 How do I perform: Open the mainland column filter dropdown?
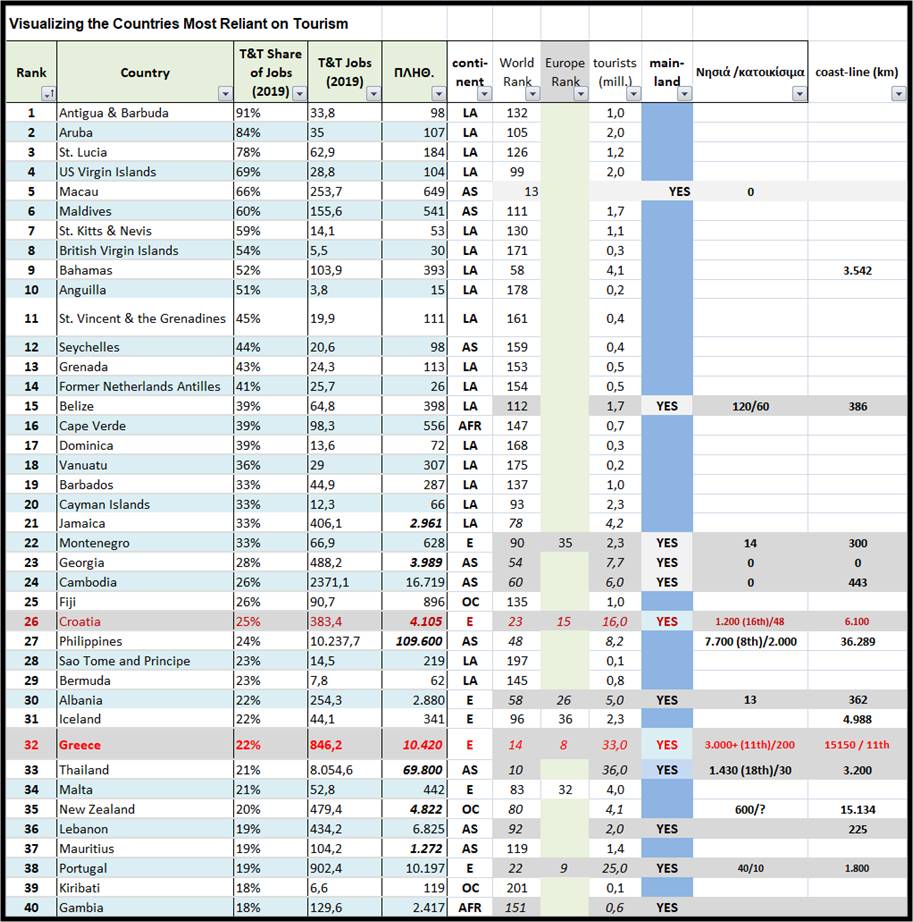684,93
